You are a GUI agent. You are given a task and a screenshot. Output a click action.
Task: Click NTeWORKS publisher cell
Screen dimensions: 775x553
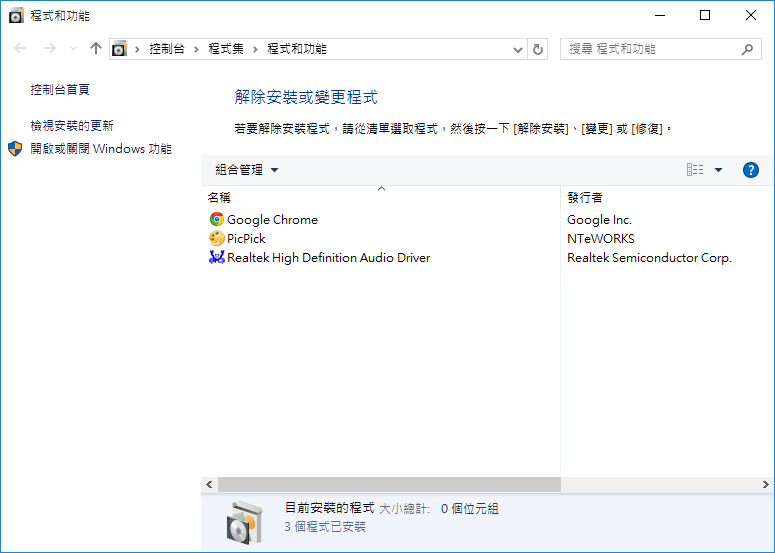[x=601, y=239]
